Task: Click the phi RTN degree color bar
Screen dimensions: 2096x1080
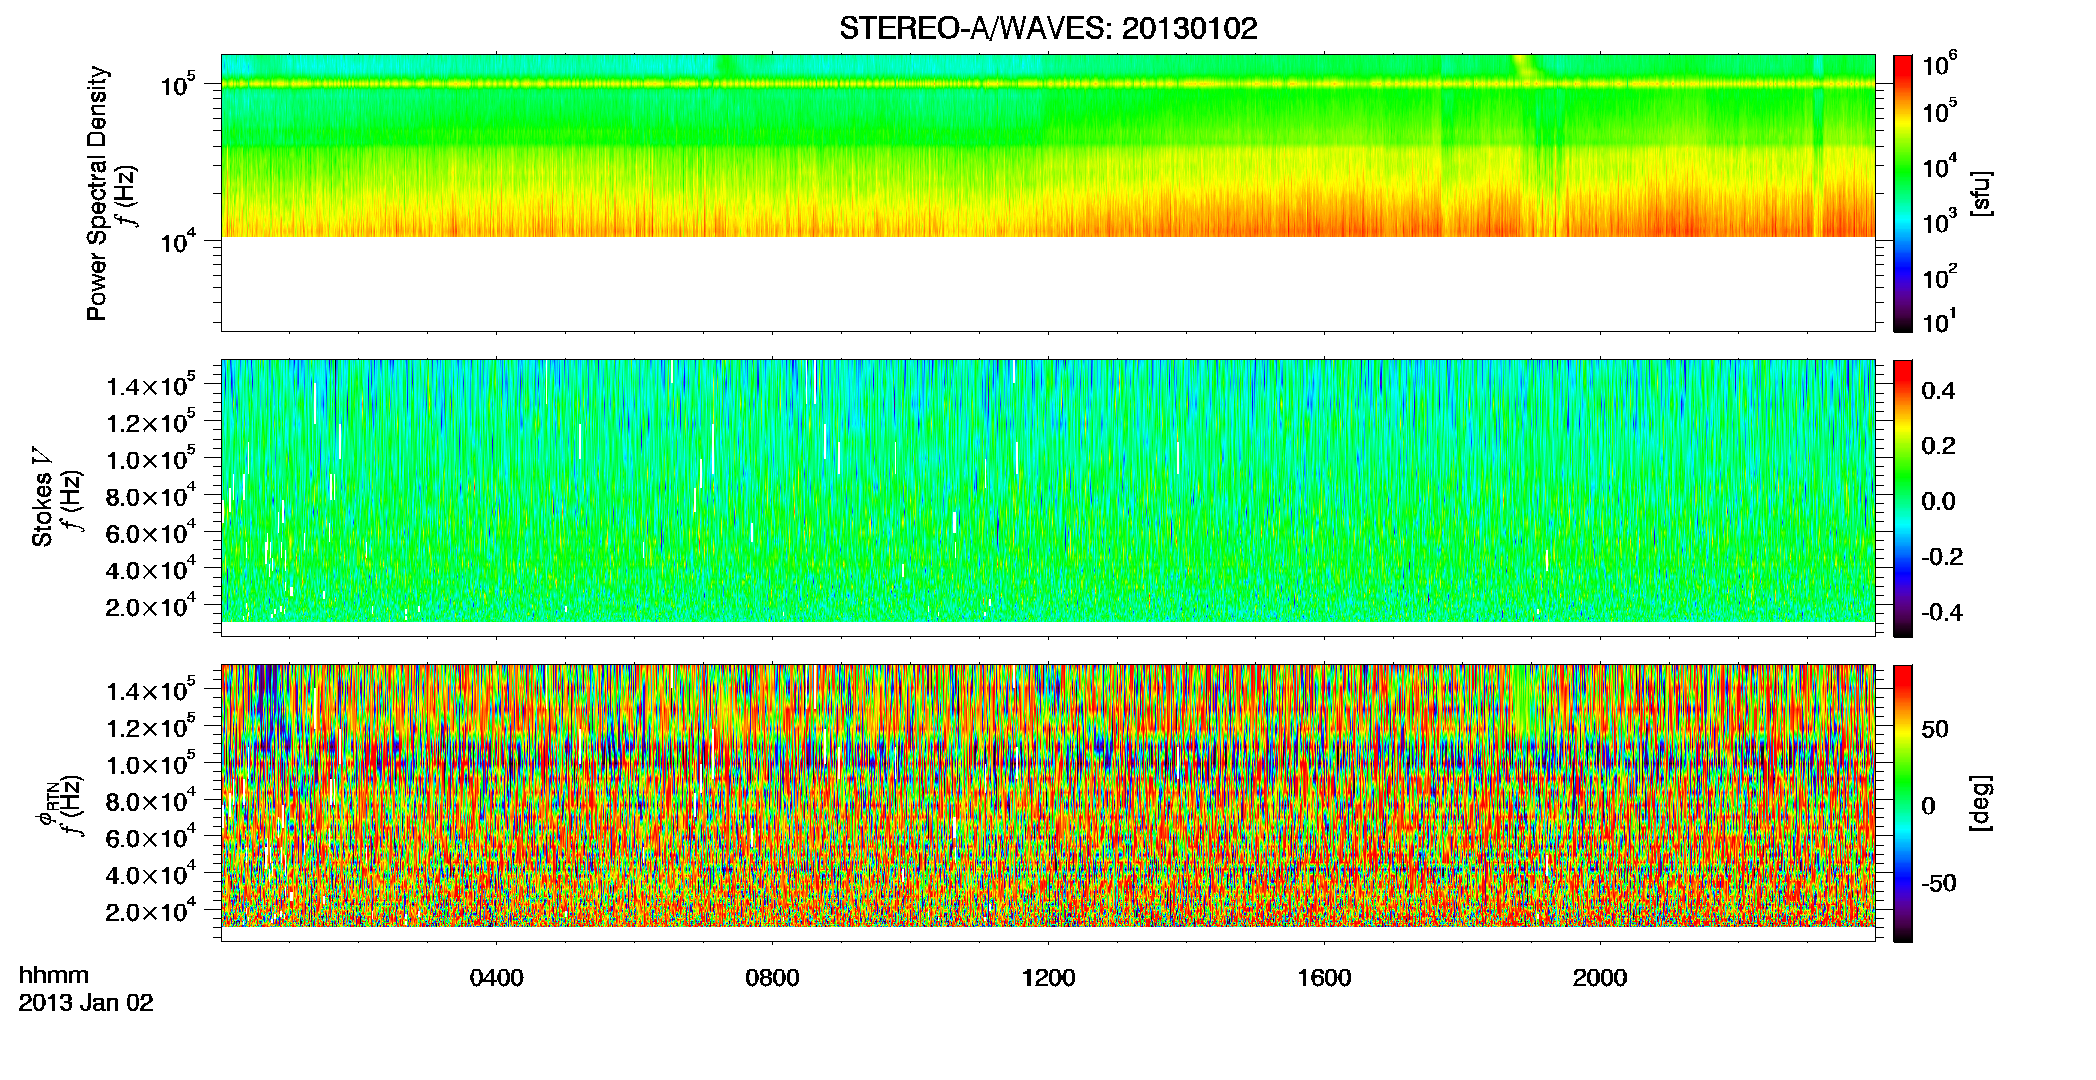Action: pyautogui.click(x=1903, y=803)
